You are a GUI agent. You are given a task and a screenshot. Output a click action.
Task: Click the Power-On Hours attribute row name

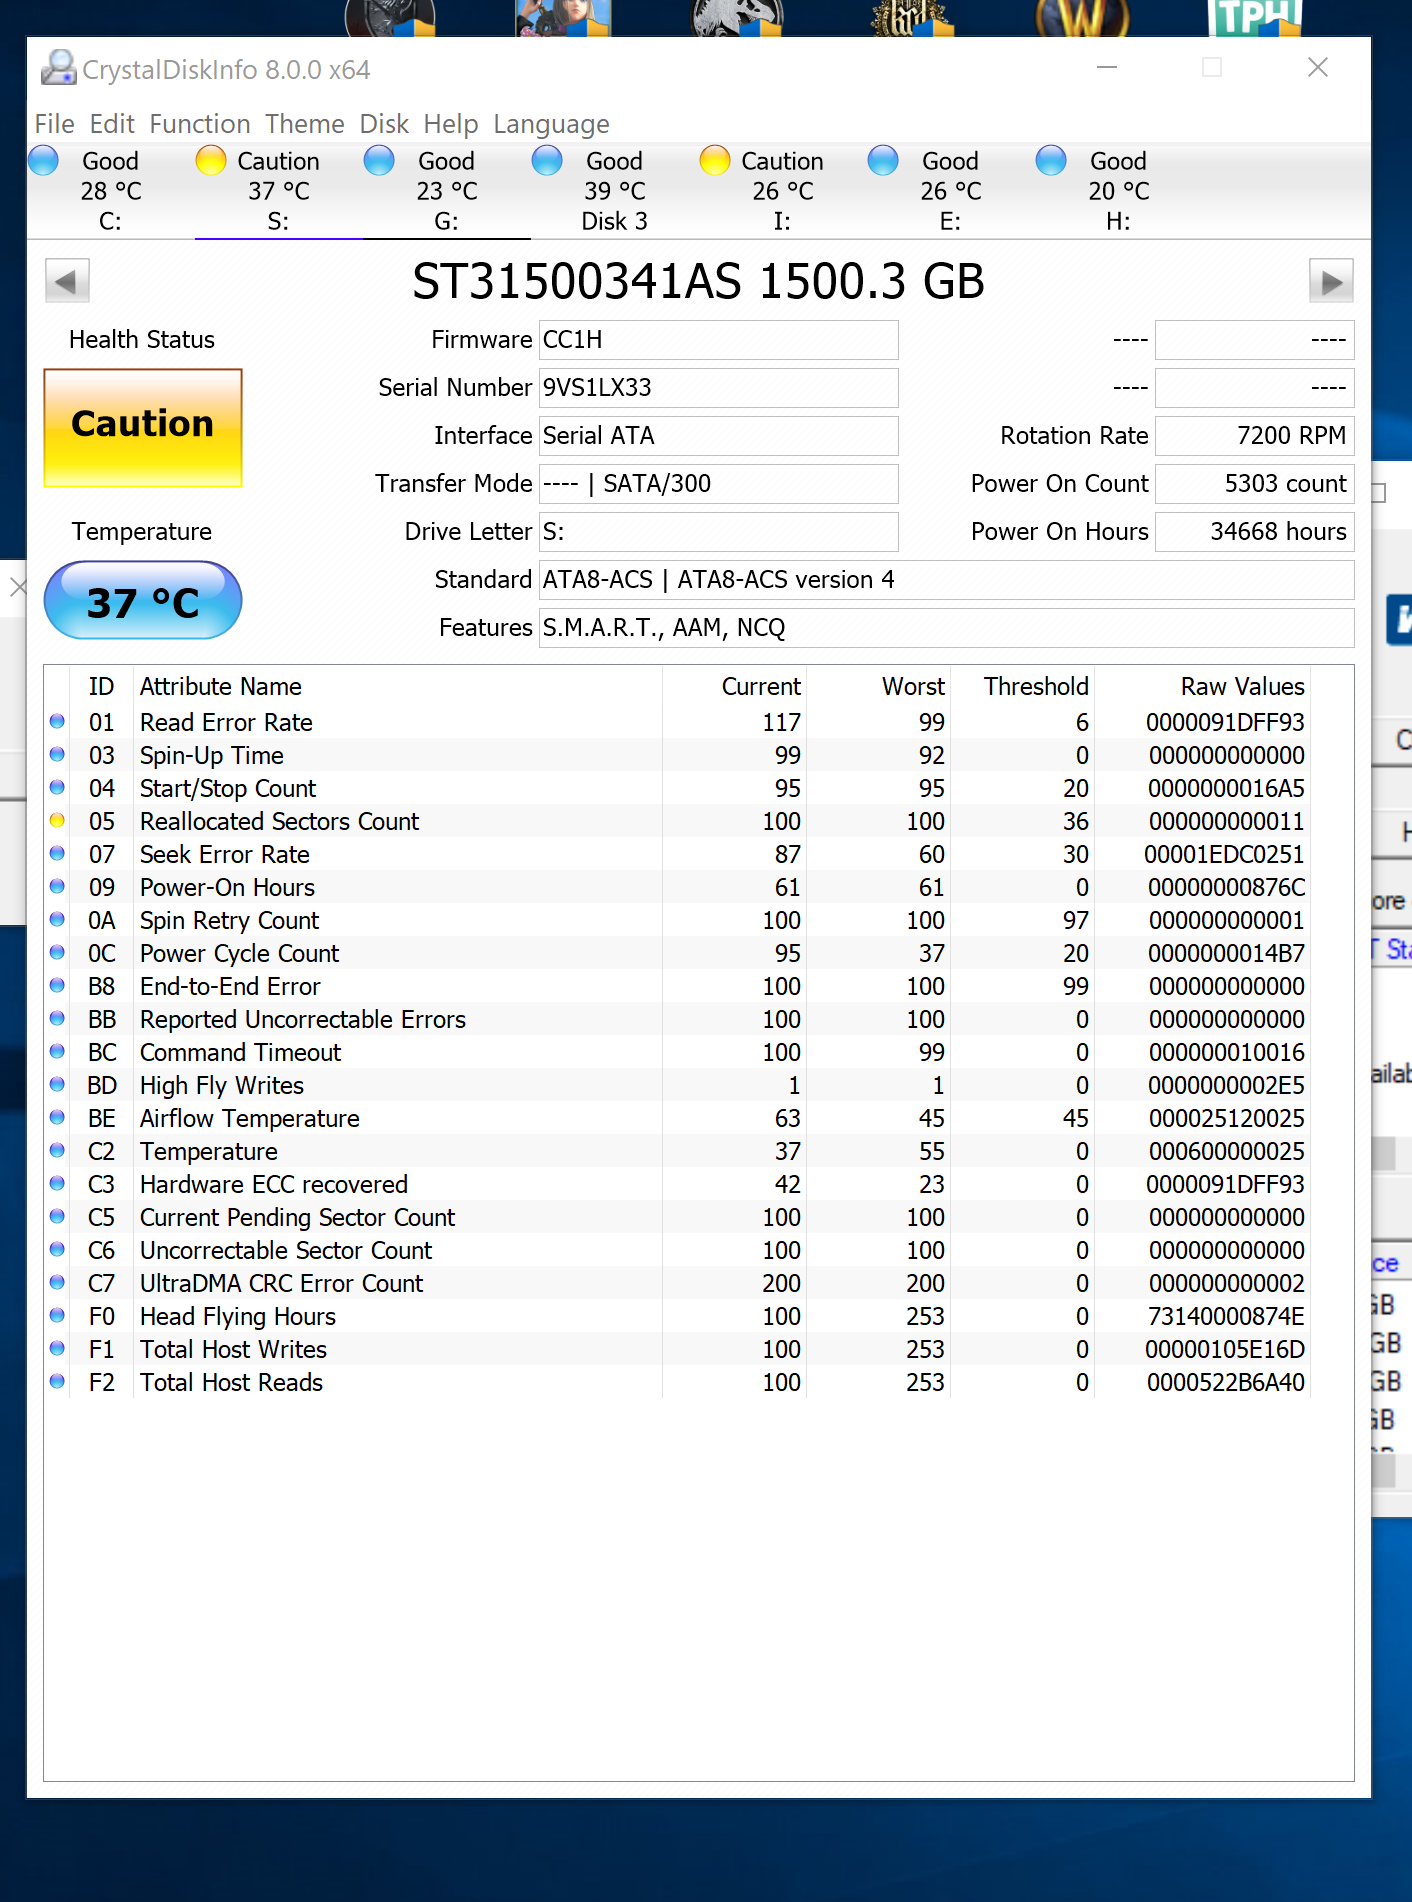coord(227,887)
